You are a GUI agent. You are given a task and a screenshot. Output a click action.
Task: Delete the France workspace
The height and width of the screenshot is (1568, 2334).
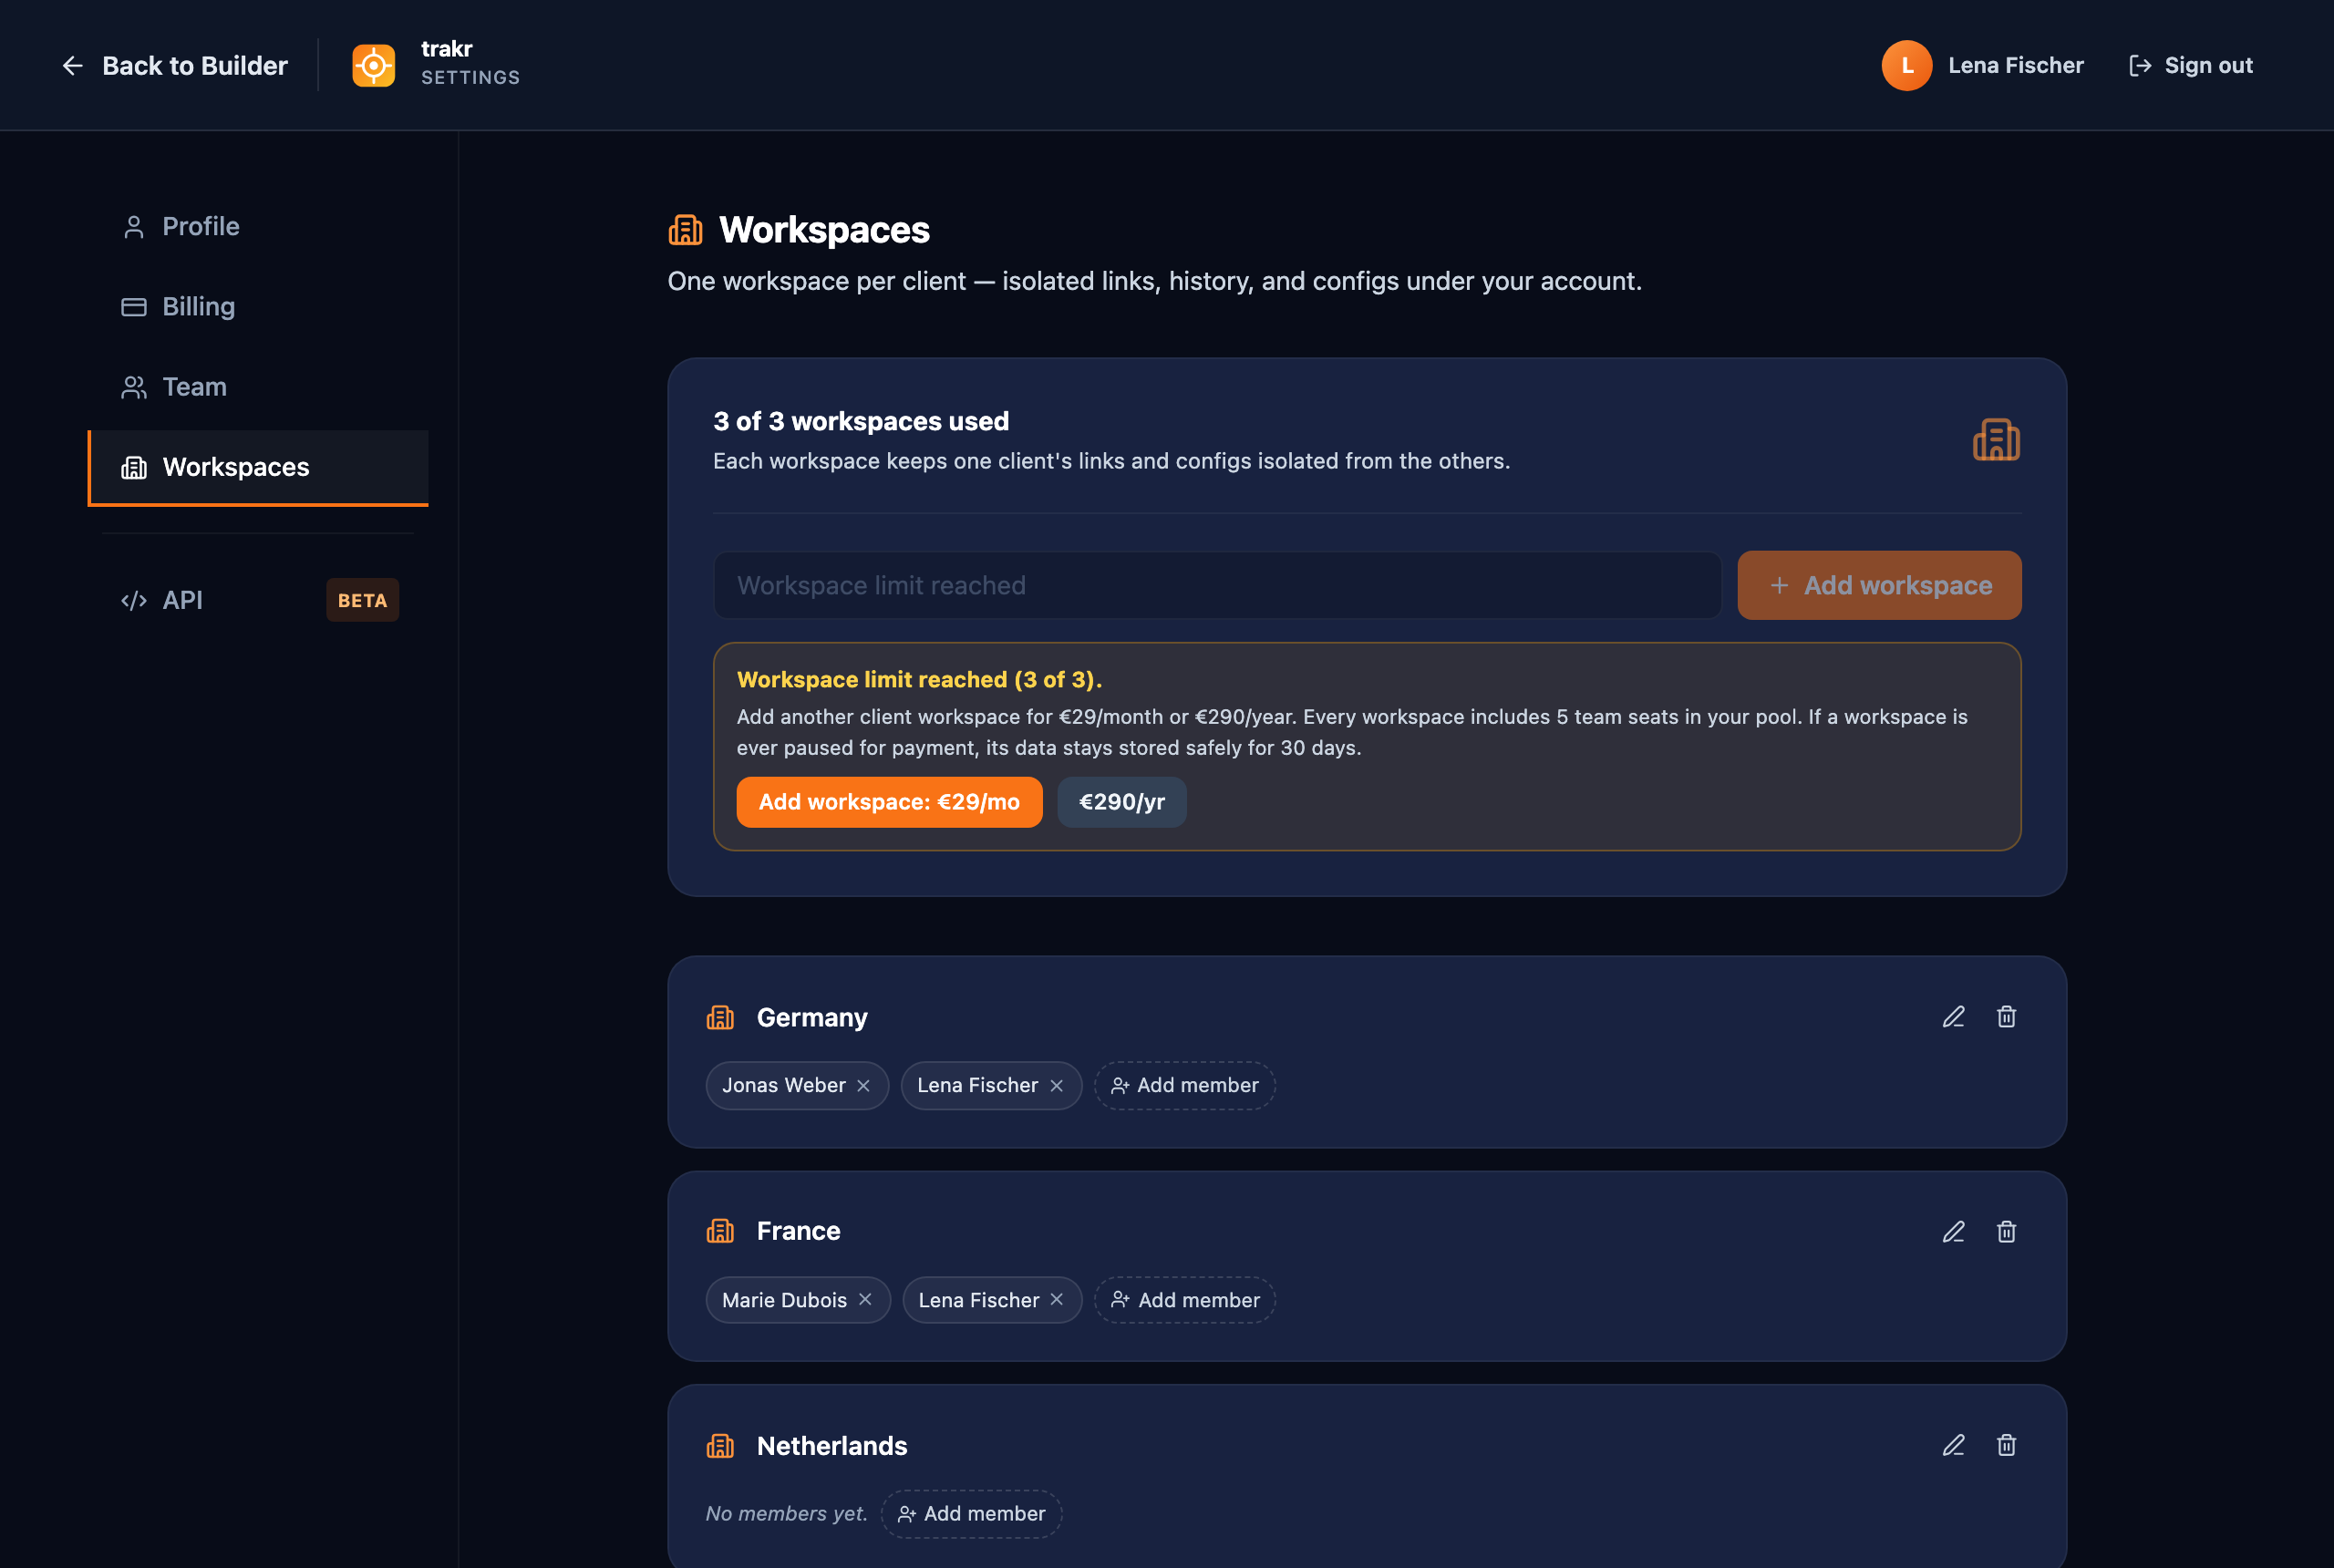(2006, 1232)
